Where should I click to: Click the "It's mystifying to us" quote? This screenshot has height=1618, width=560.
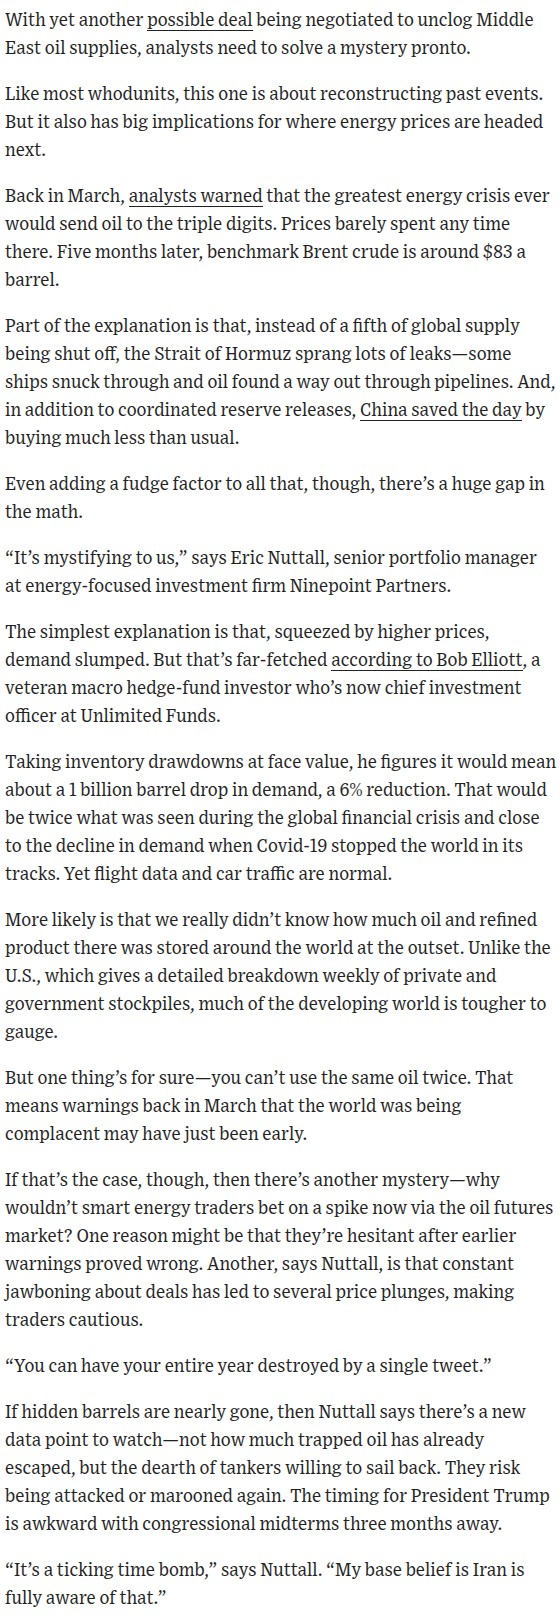pyautogui.click(x=271, y=572)
